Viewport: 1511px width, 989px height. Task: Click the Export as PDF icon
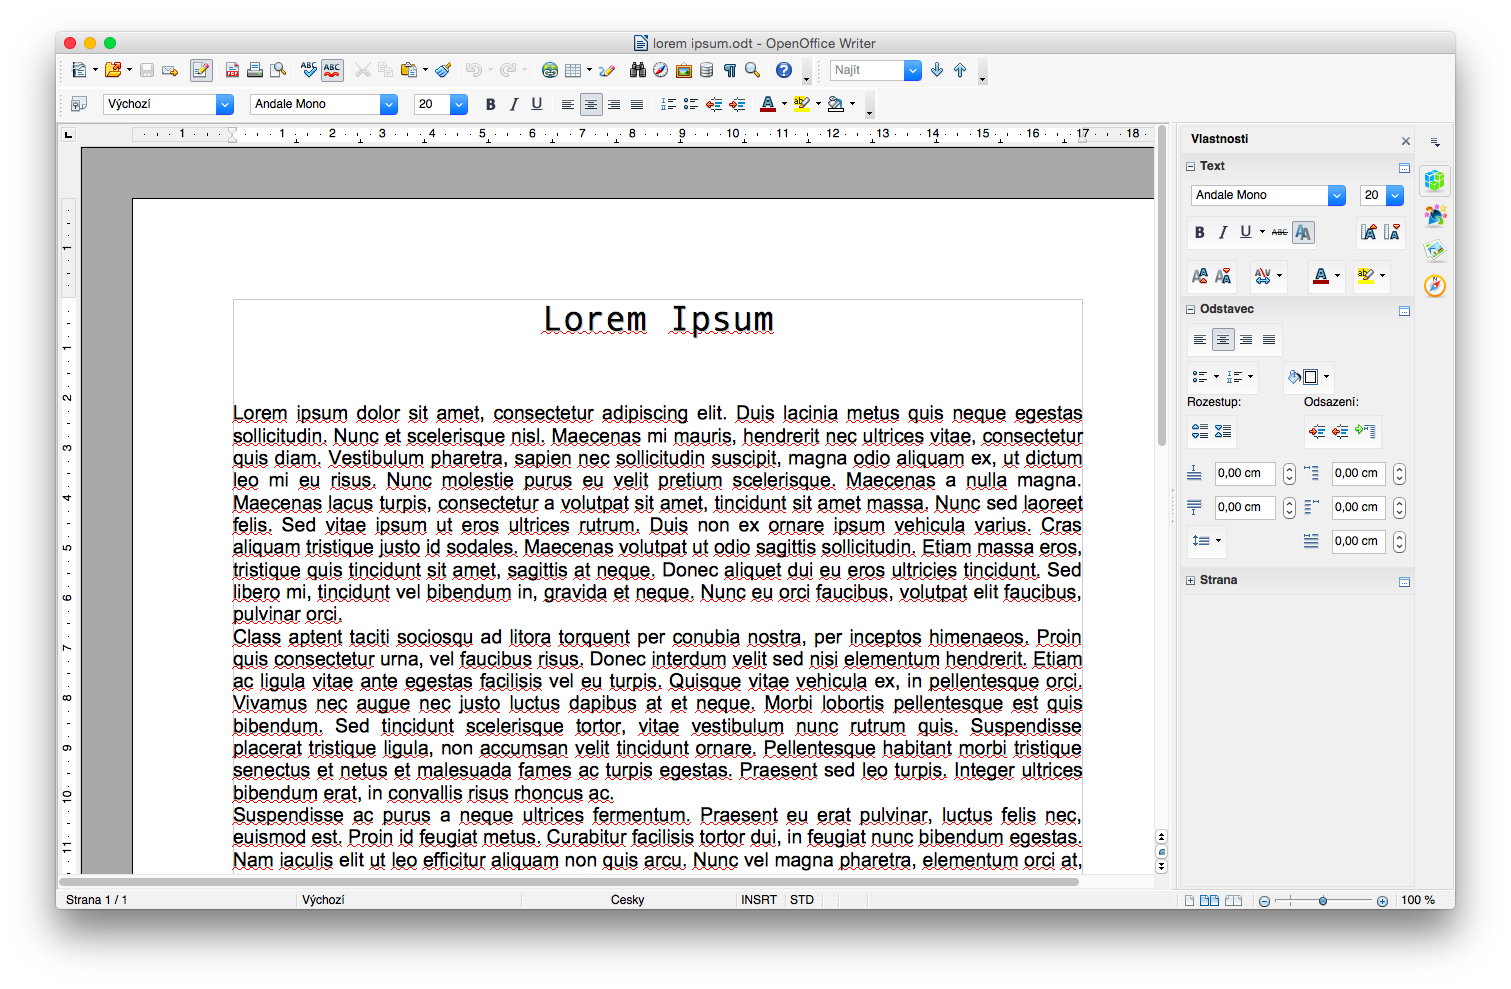232,70
